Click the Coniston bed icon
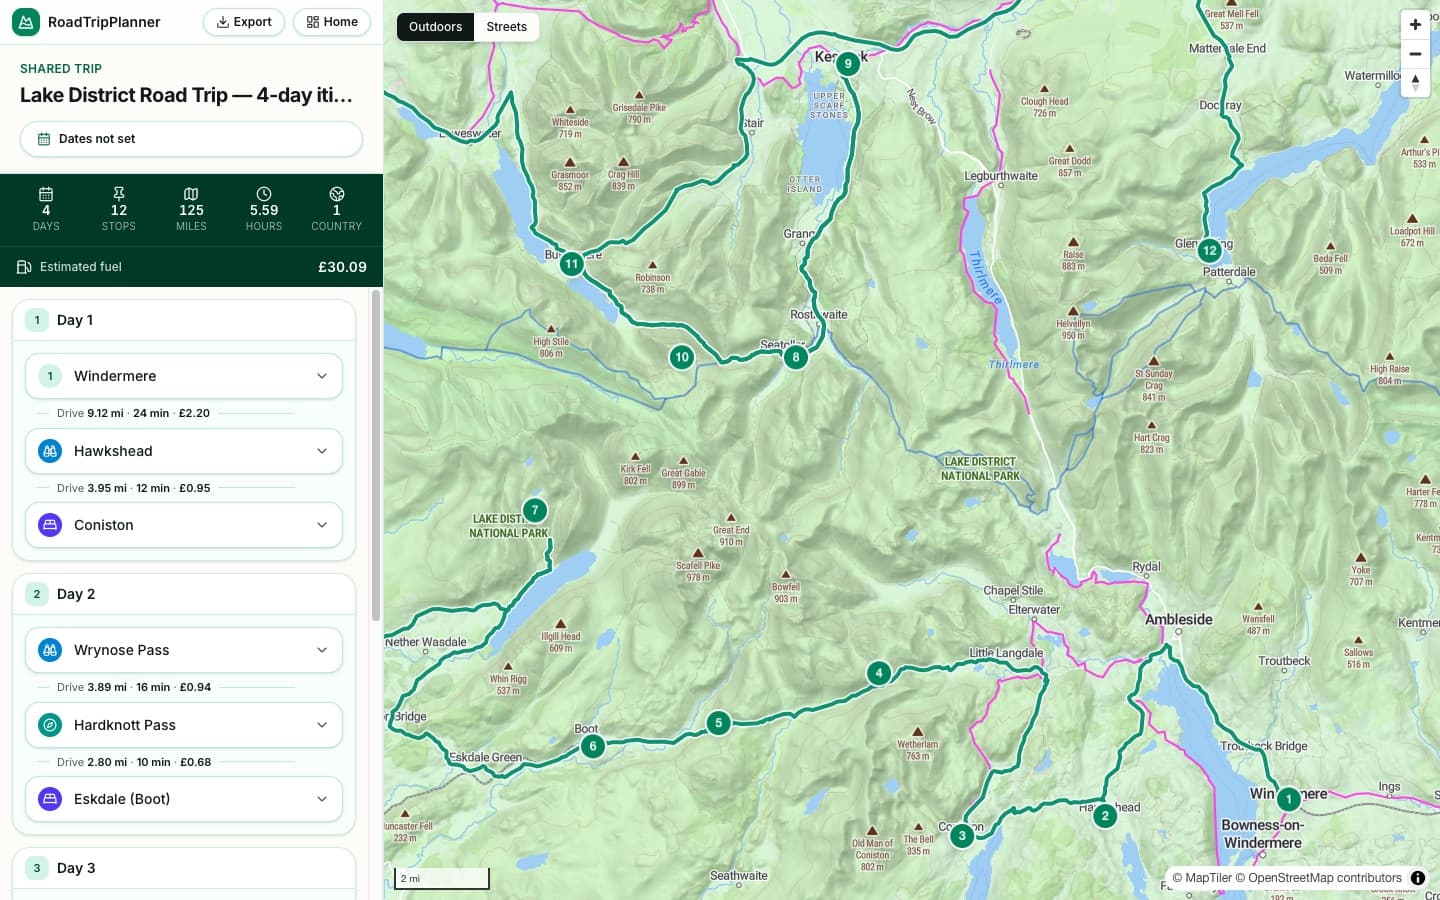The width and height of the screenshot is (1440, 900). point(50,525)
